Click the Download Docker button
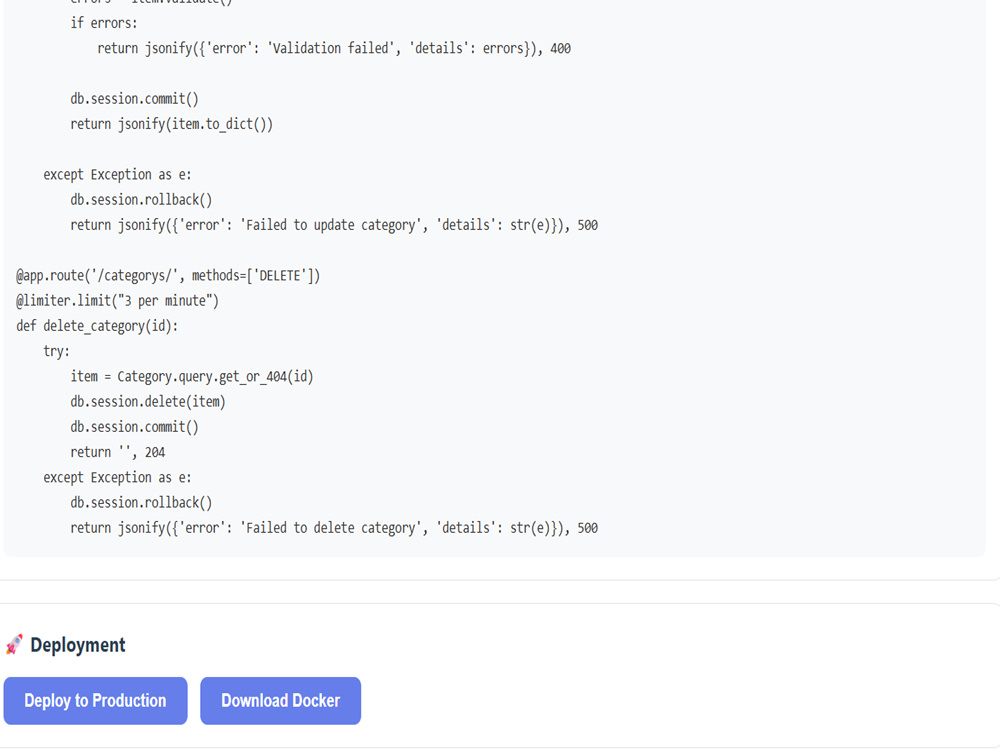Screen dimensions: 1000x750 (x=281, y=700)
